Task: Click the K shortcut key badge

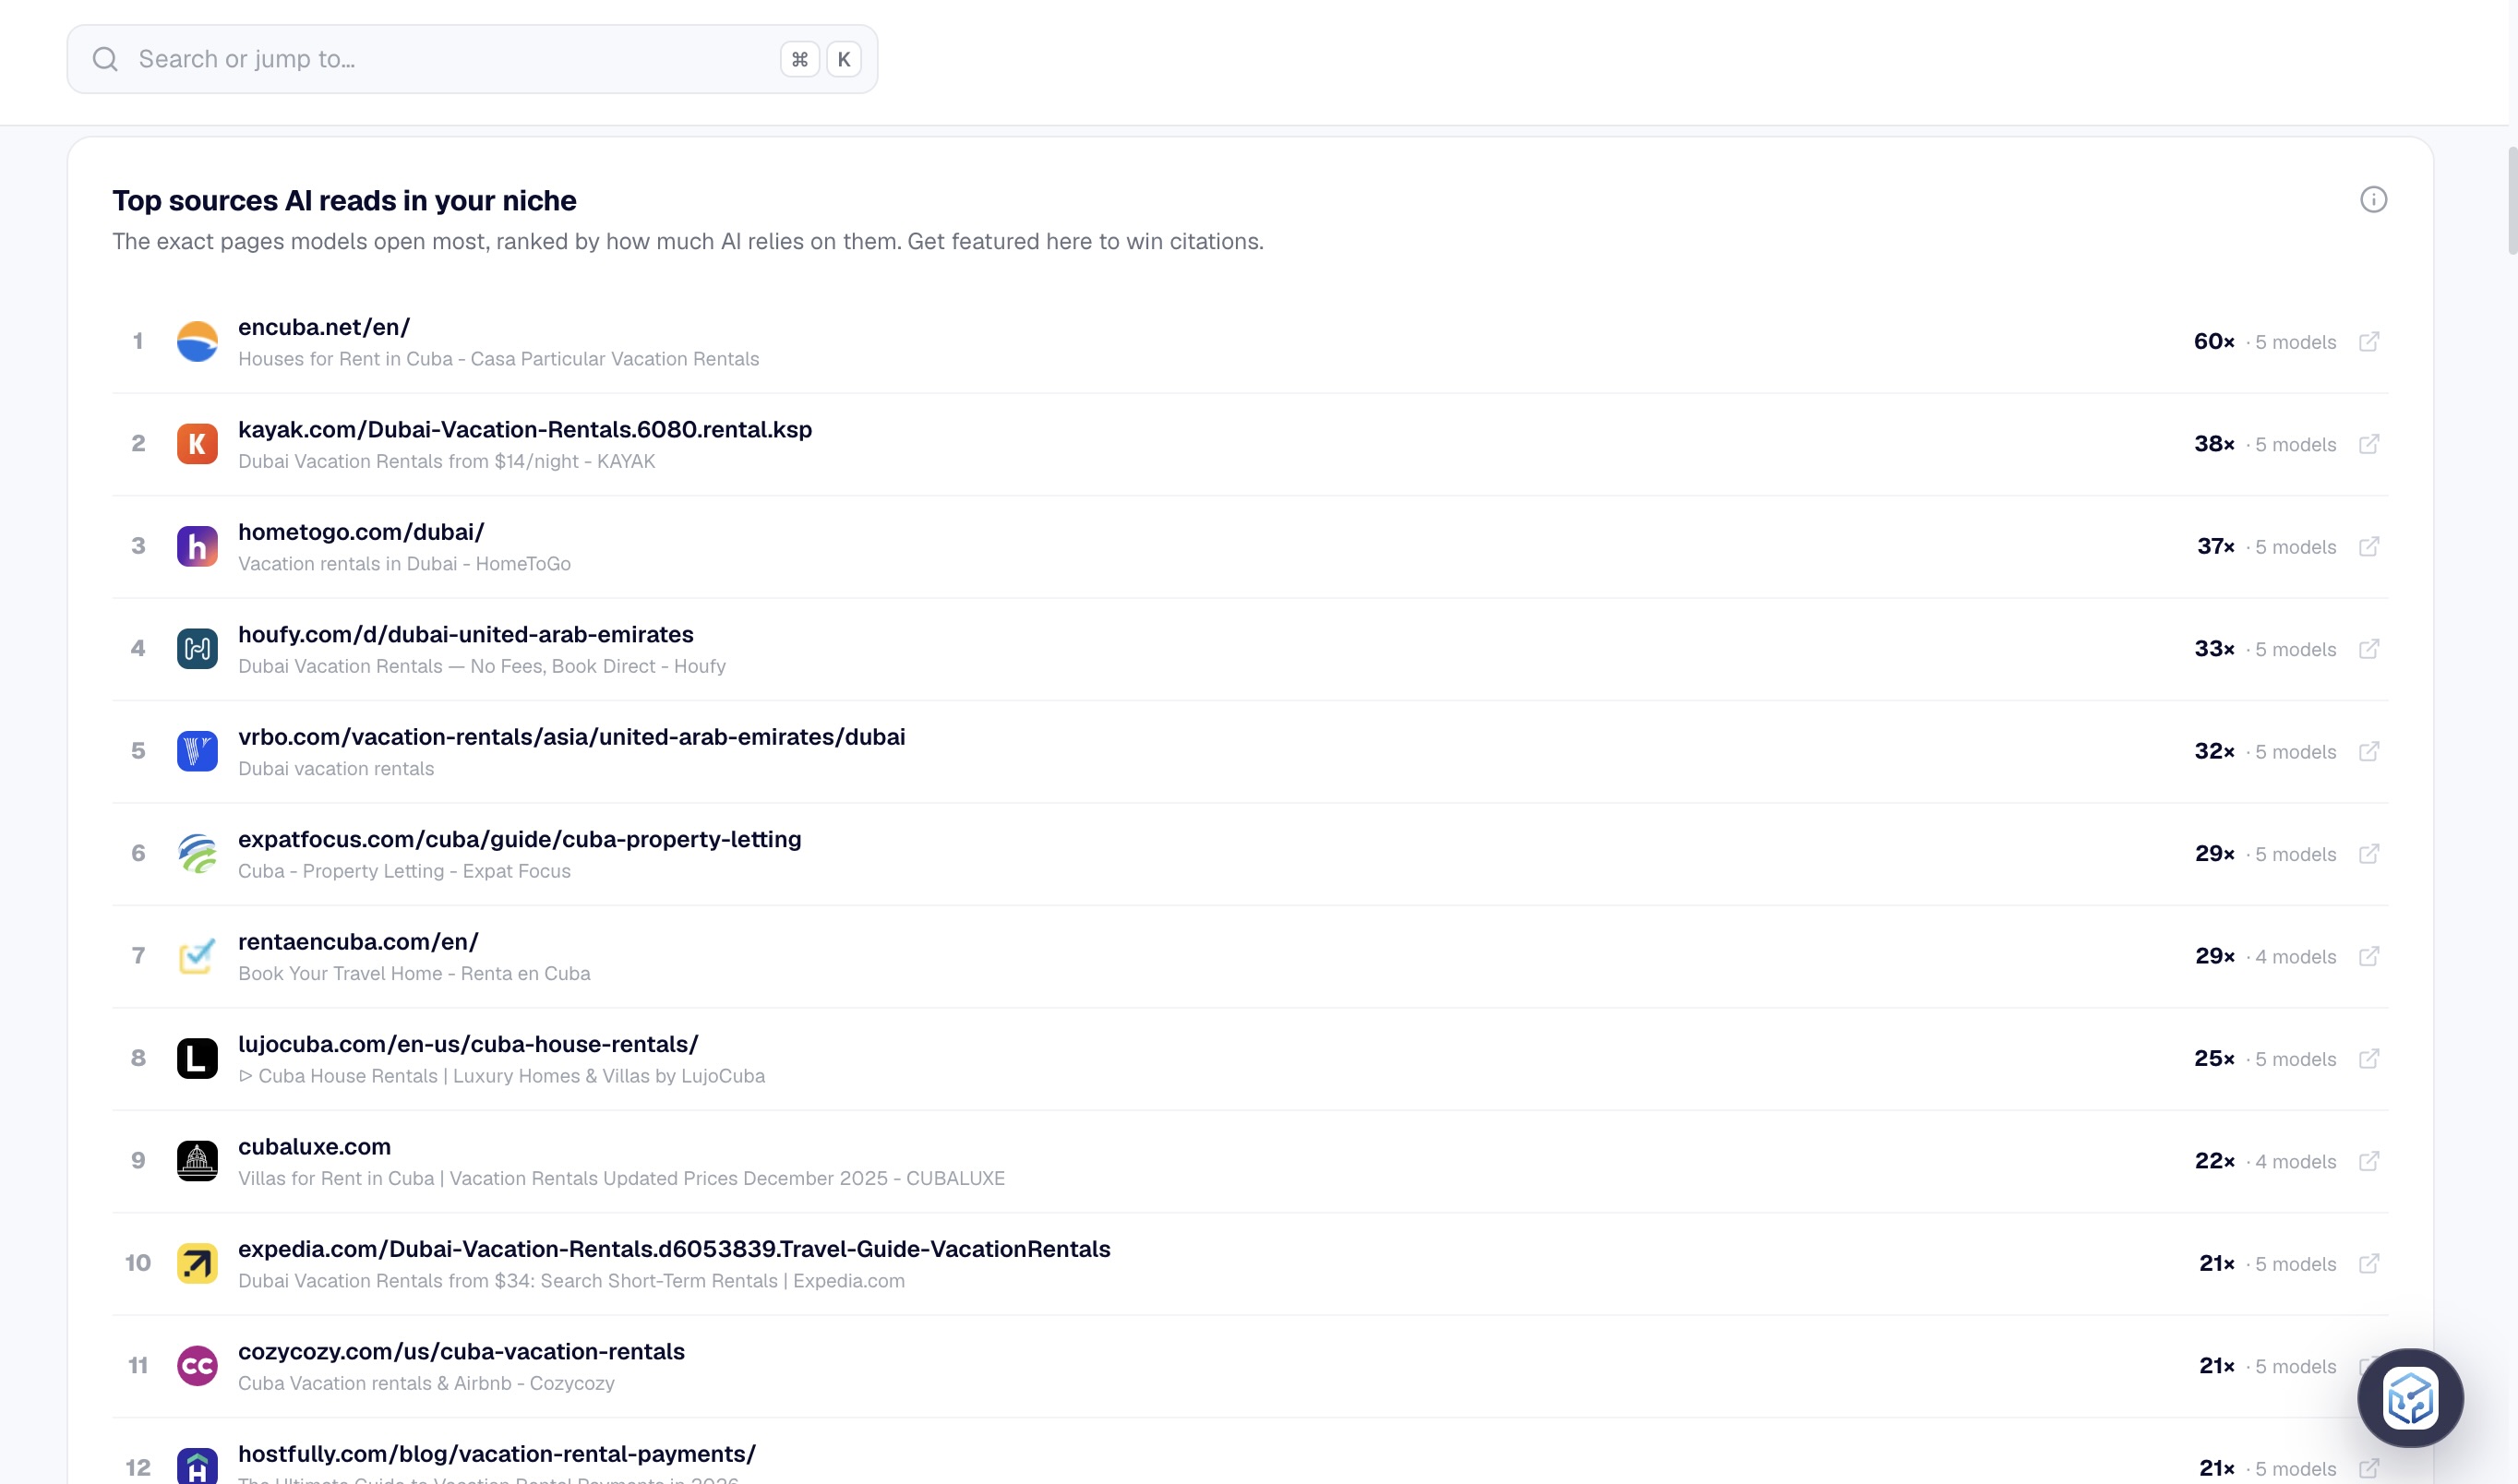Action: point(844,60)
